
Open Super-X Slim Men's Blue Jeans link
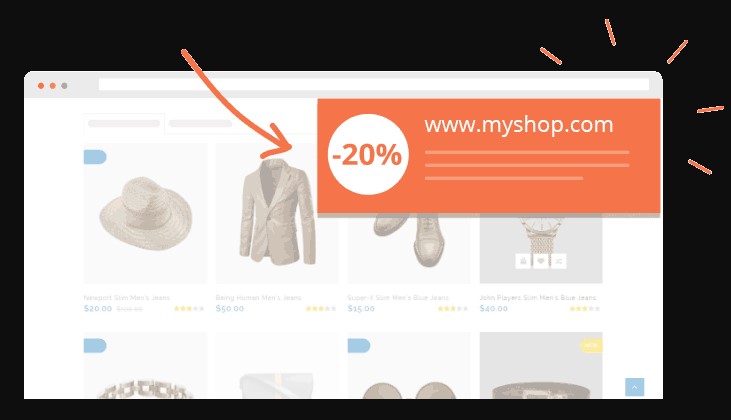[398, 297]
